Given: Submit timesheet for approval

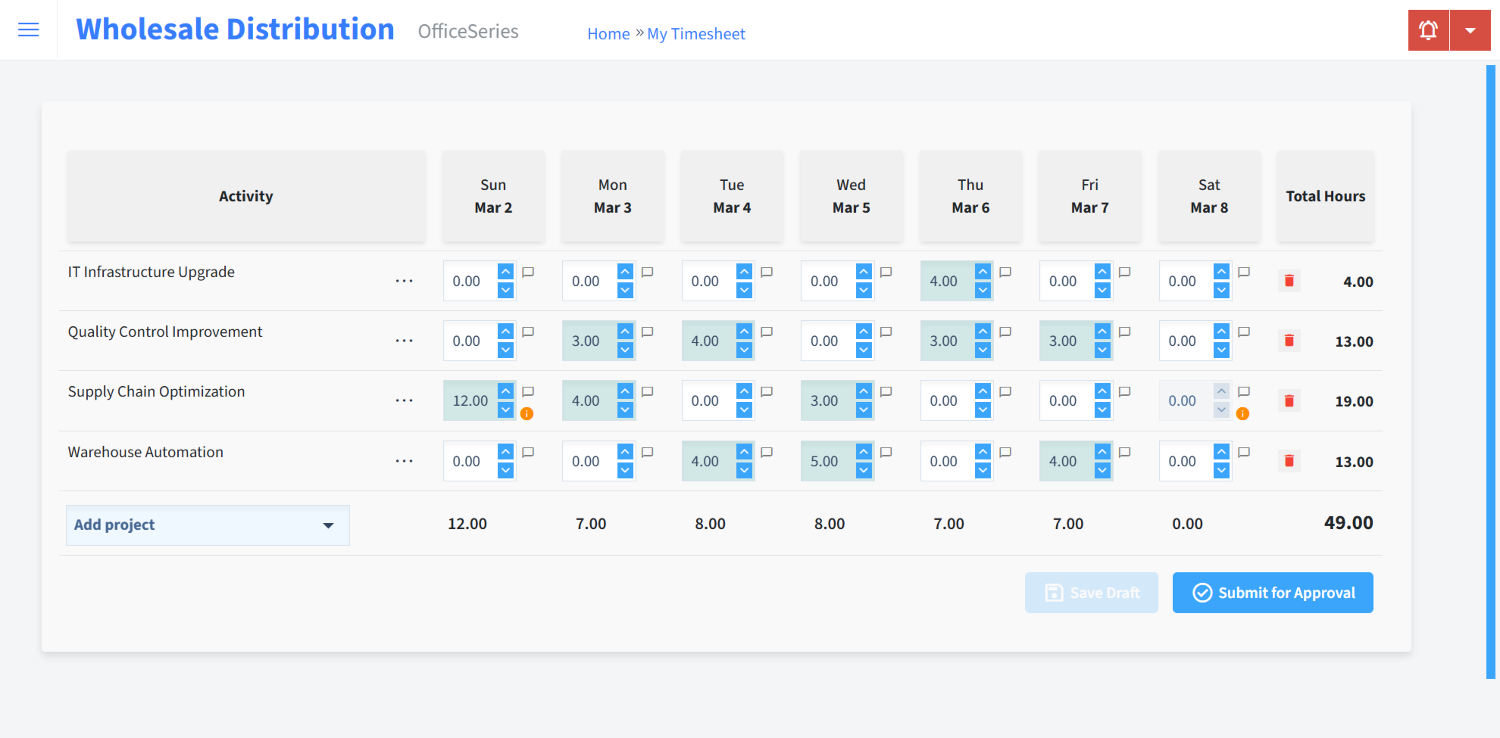Looking at the screenshot, I should [x=1272, y=592].
